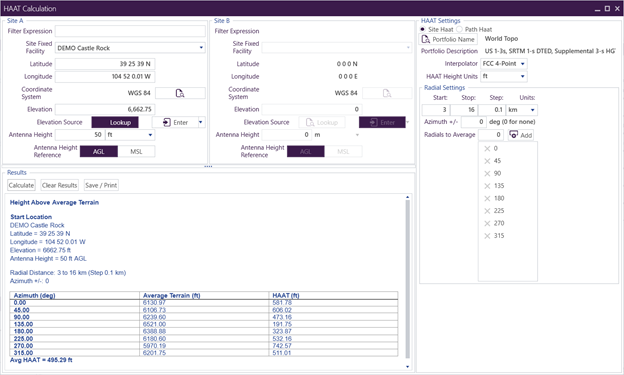The image size is (624, 375).
Task: Click Site A Latitude field
Action: point(105,64)
